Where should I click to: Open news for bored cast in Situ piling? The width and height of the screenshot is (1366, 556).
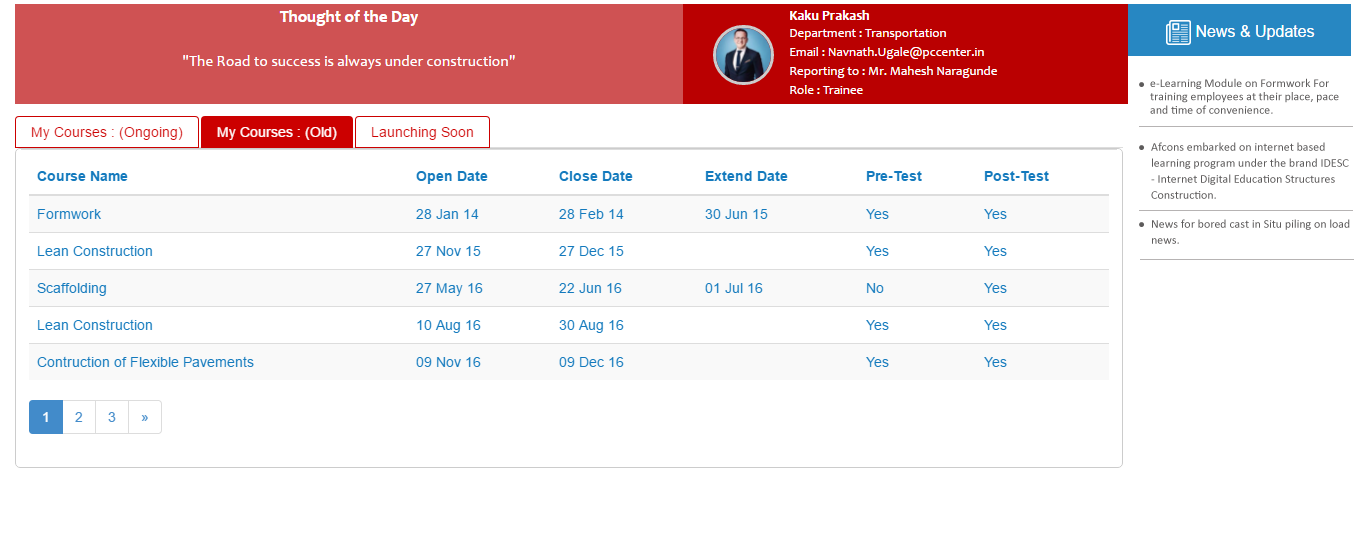point(1249,232)
